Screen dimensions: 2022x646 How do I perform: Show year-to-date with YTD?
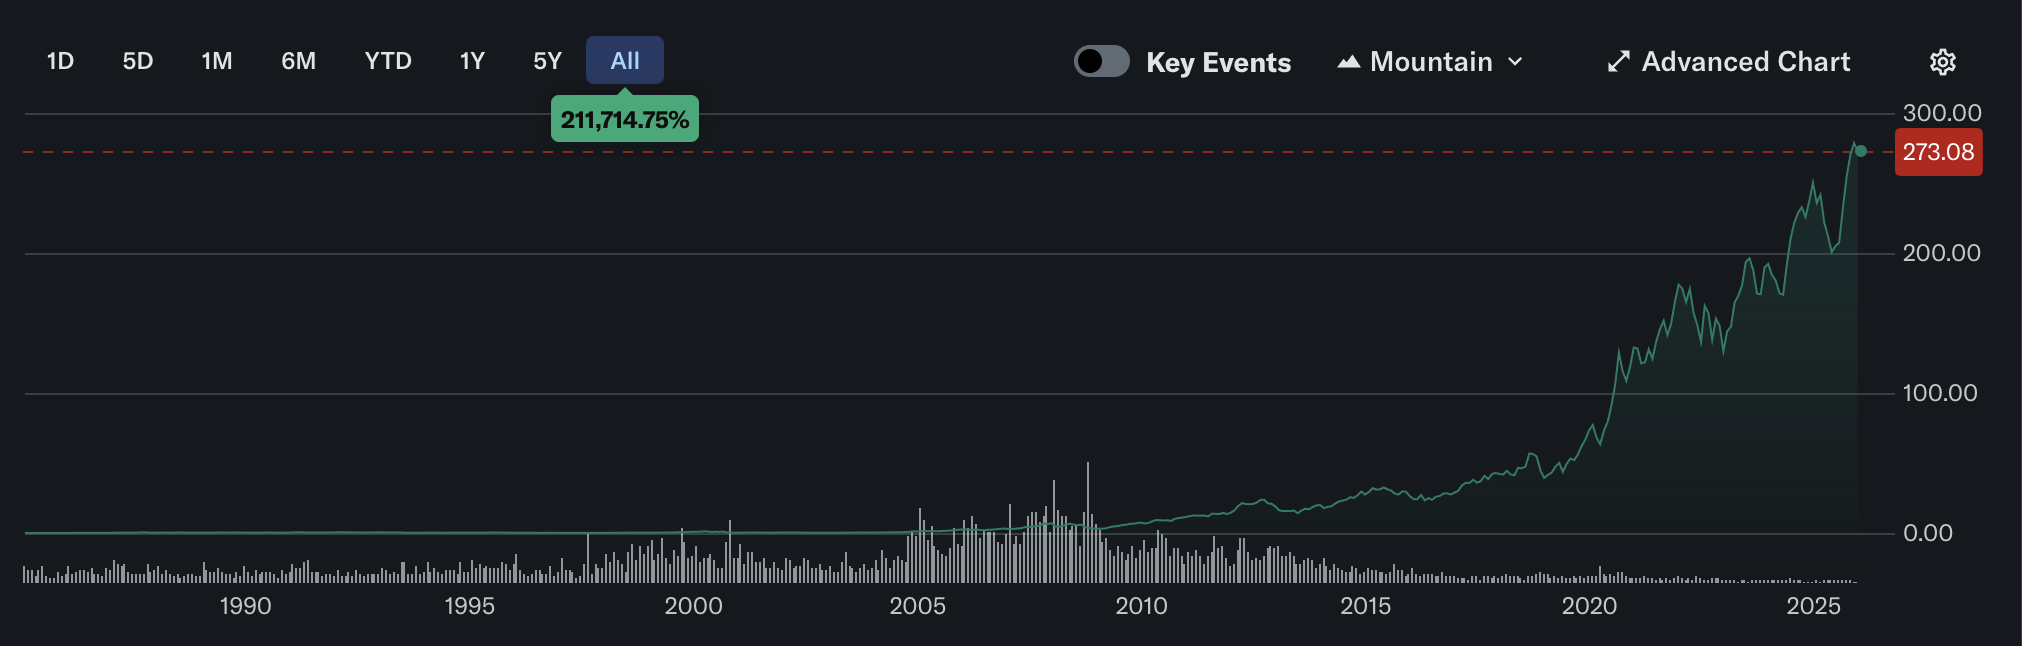388,61
